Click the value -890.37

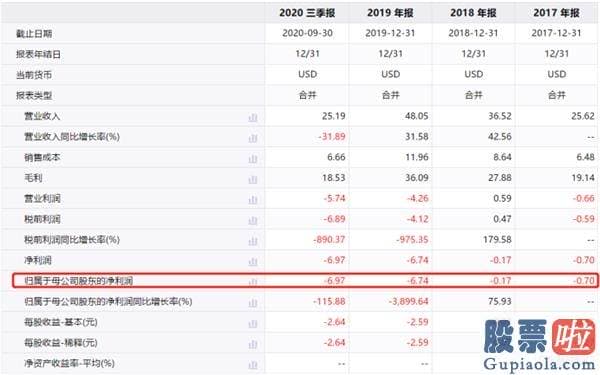[x=329, y=240]
